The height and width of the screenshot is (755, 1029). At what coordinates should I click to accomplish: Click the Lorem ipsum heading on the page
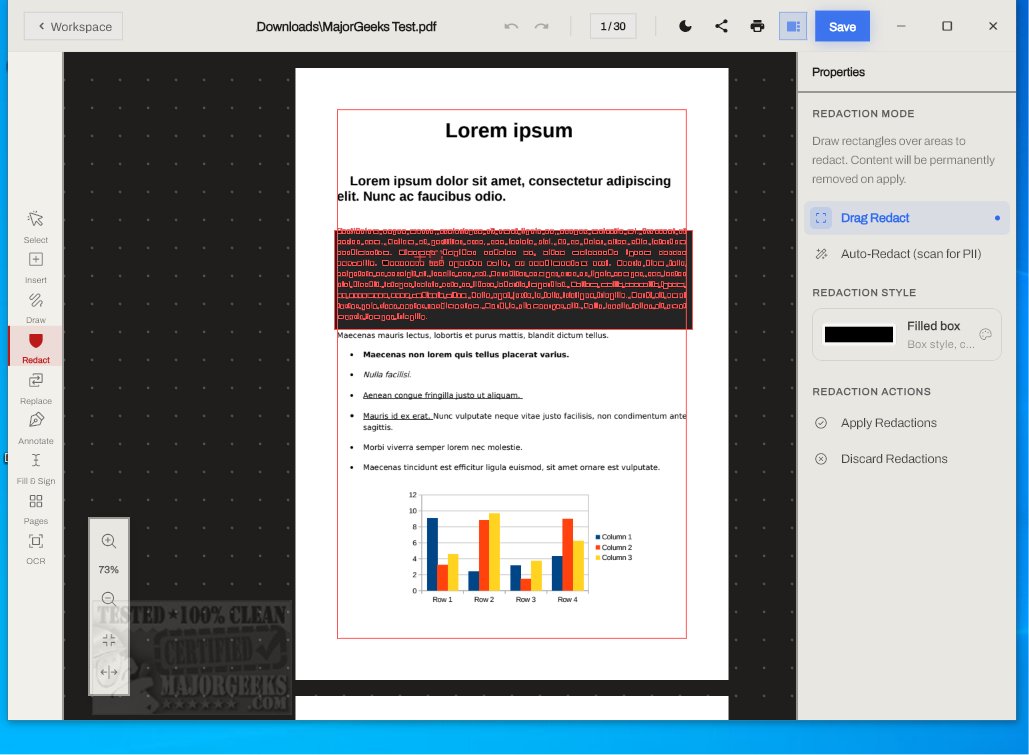tap(509, 130)
